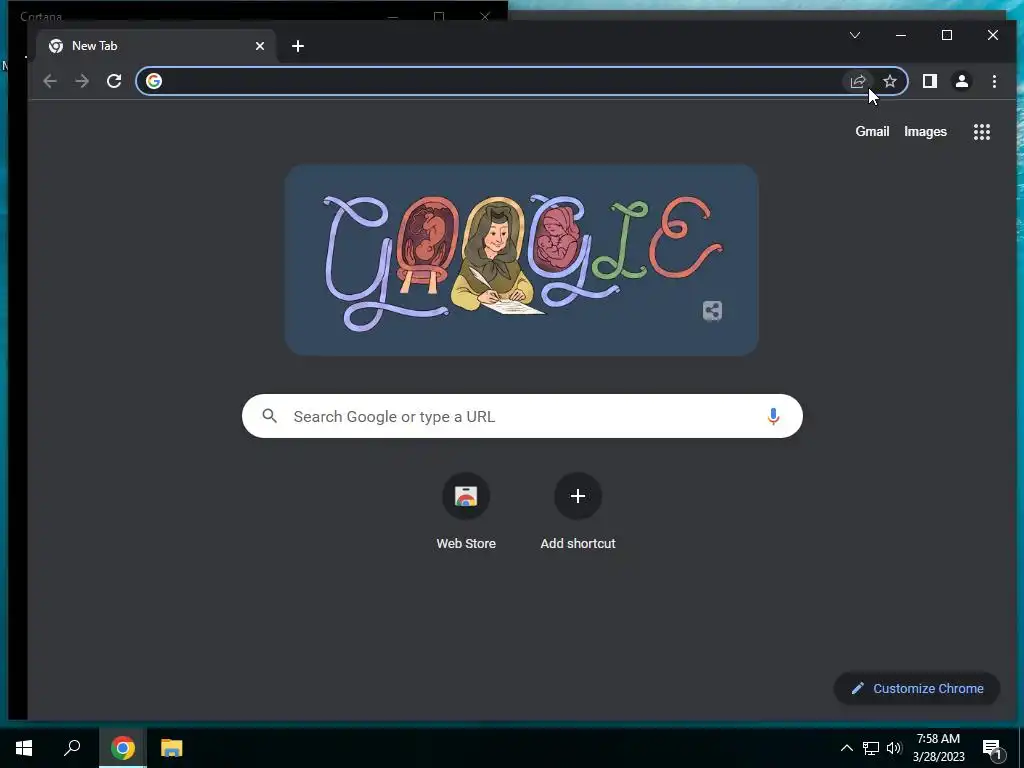Screen dimensions: 1024x768
Task: Open Windows taskbar search
Action: point(72,748)
